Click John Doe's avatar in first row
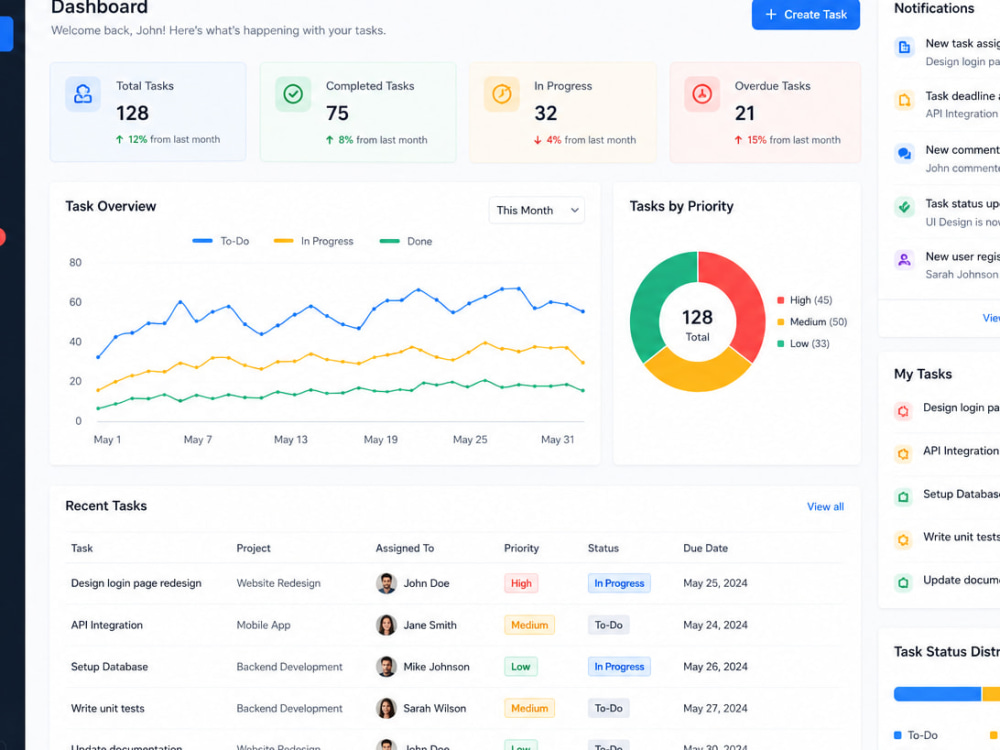The image size is (1000, 750). click(386, 583)
